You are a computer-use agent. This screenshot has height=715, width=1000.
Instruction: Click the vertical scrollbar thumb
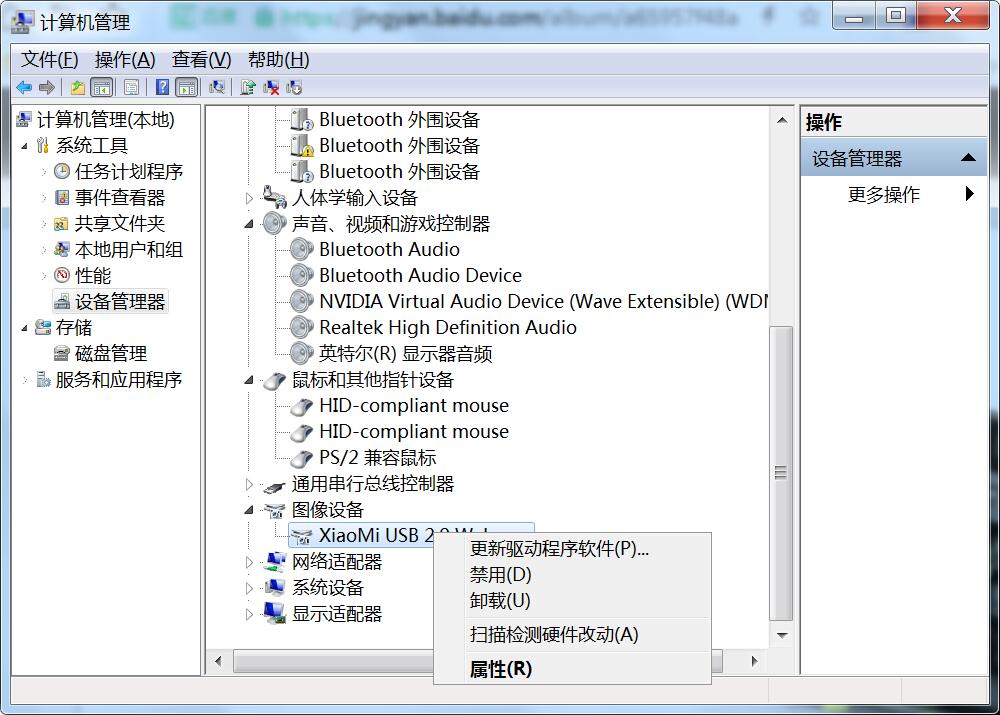(781, 473)
